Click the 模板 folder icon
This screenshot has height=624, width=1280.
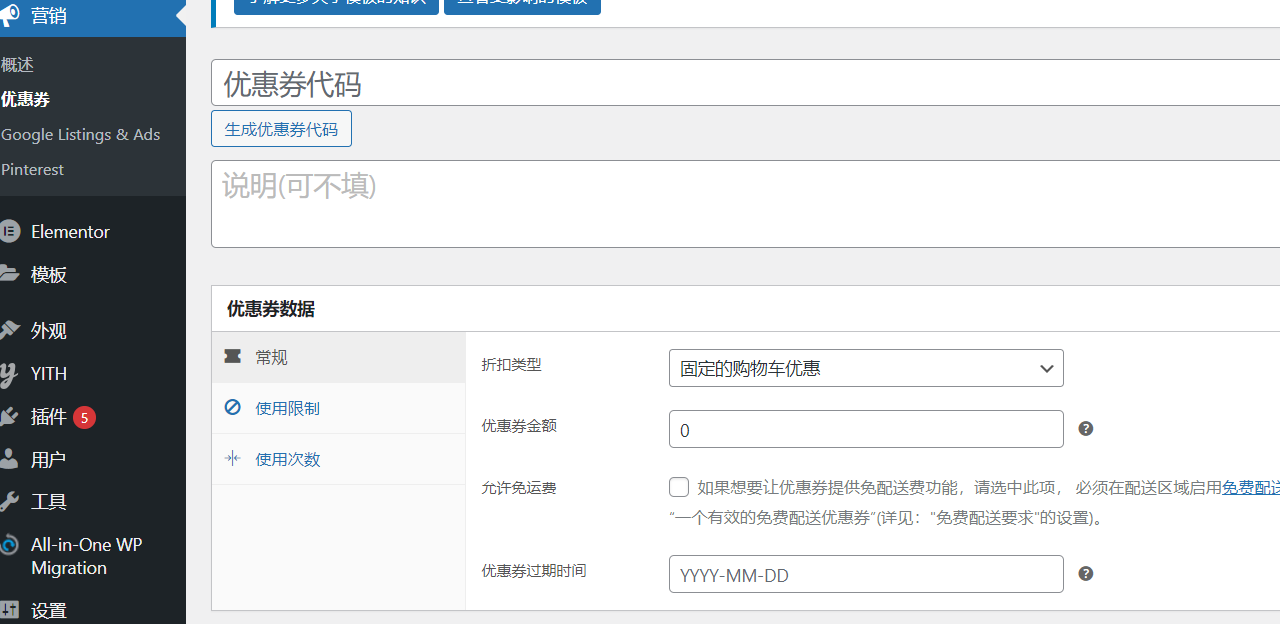tap(9, 274)
